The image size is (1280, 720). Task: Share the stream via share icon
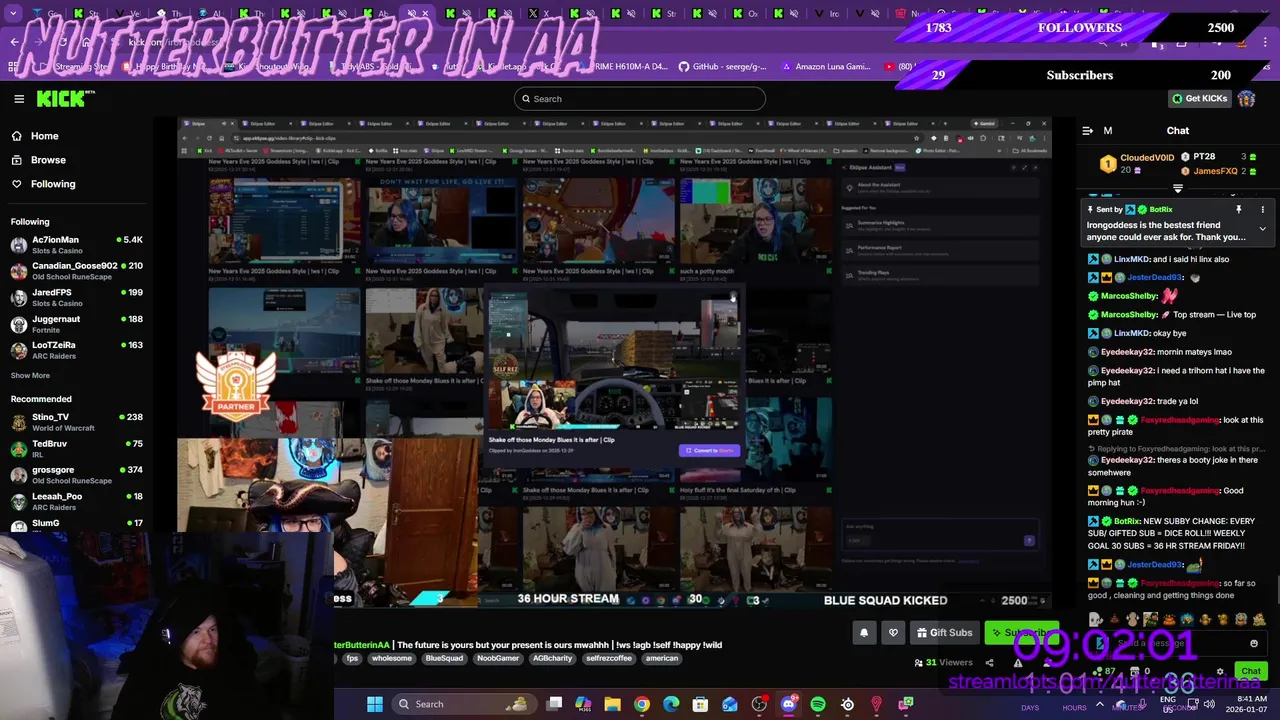[x=989, y=662]
